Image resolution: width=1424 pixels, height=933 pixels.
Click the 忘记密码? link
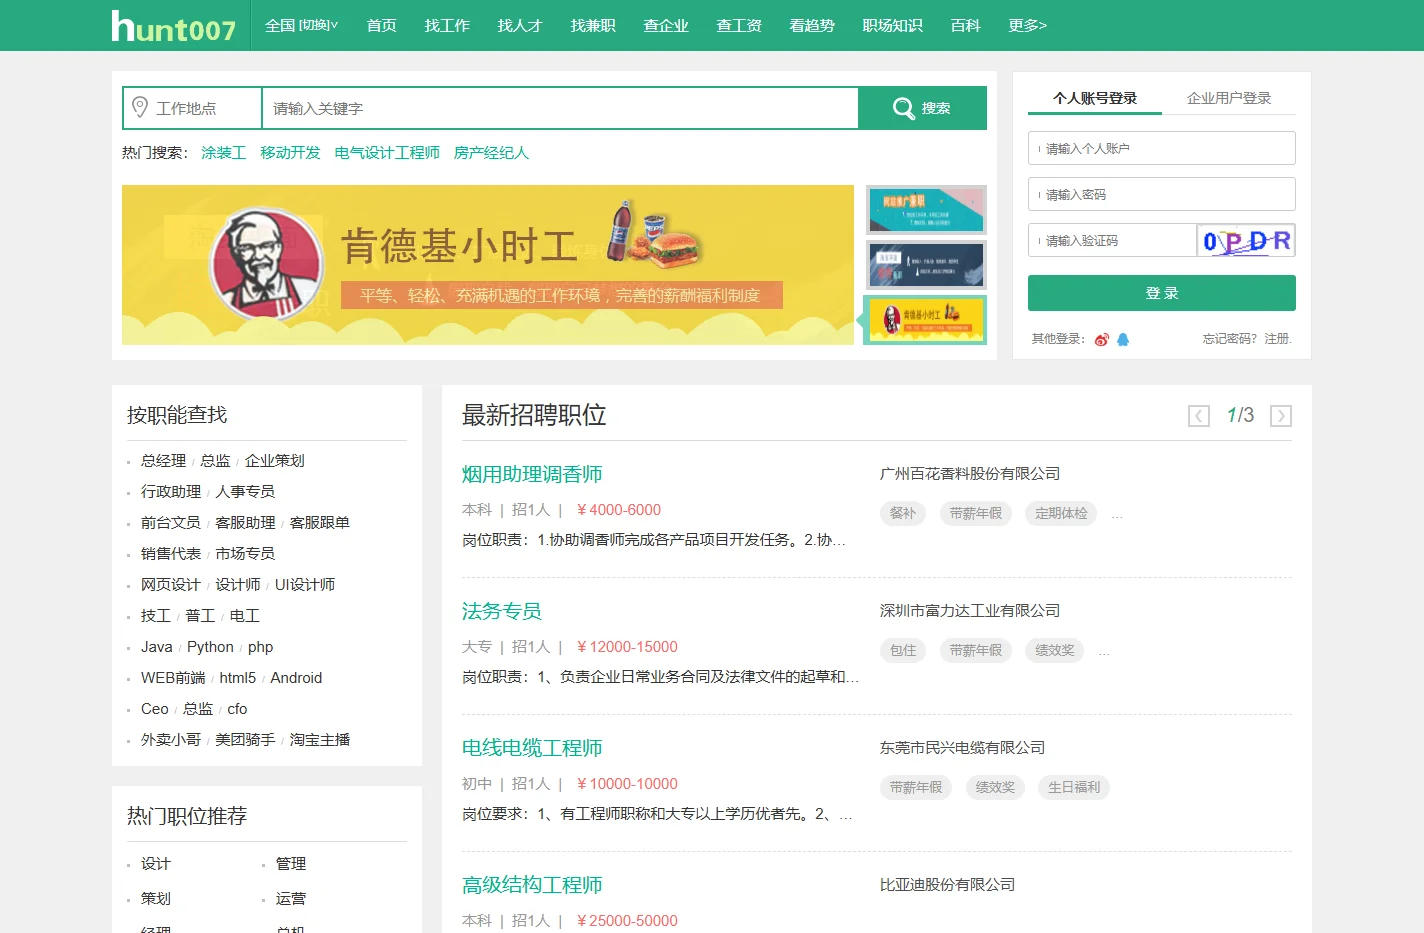click(x=1229, y=339)
